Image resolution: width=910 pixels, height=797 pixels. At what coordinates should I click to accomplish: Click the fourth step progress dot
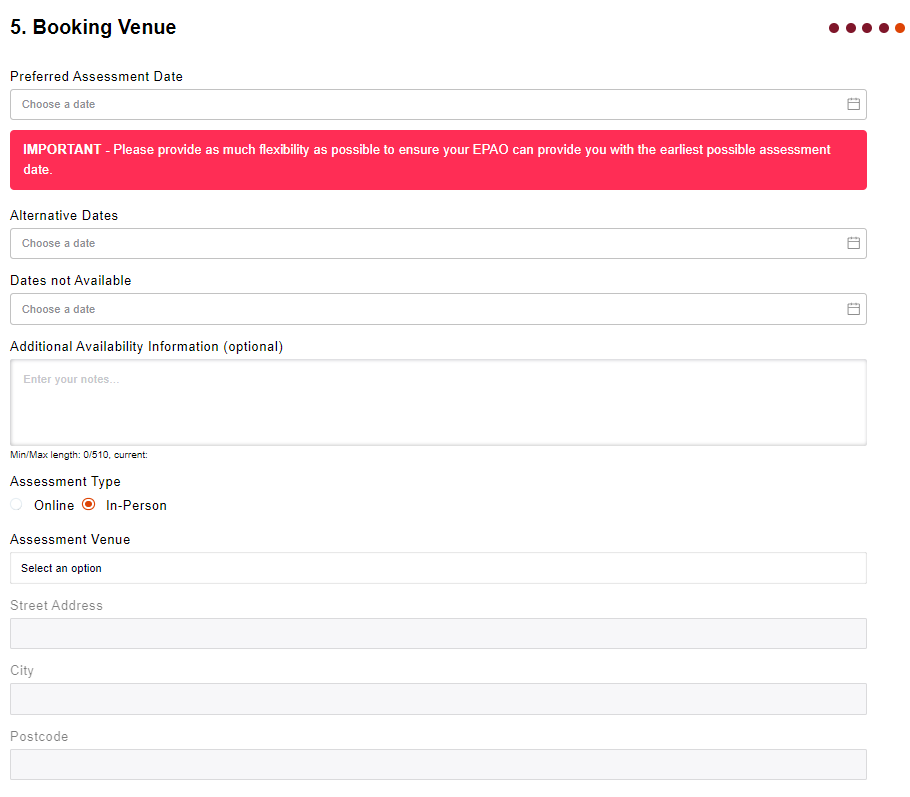click(x=884, y=28)
